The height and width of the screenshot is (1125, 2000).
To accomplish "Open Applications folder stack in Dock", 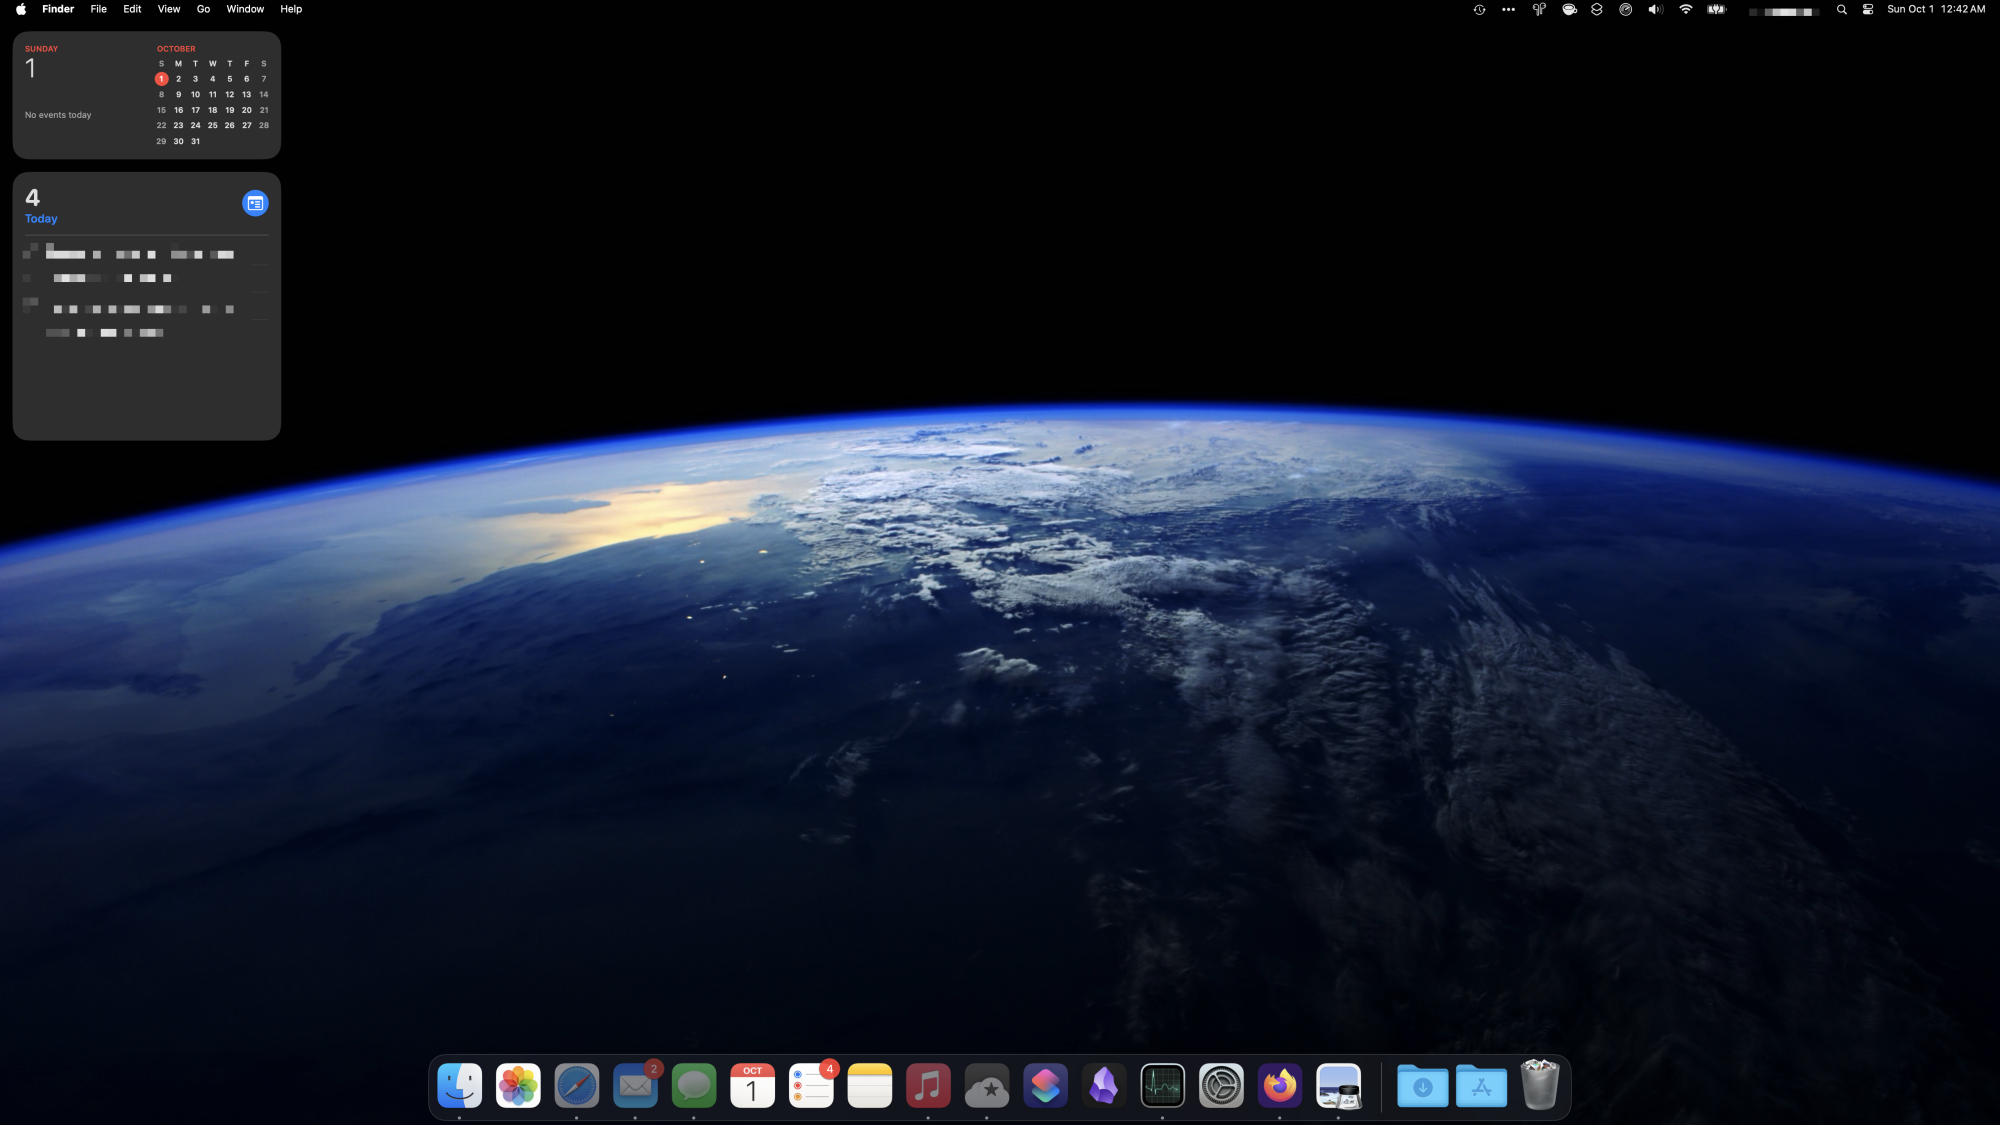I will click(1481, 1085).
